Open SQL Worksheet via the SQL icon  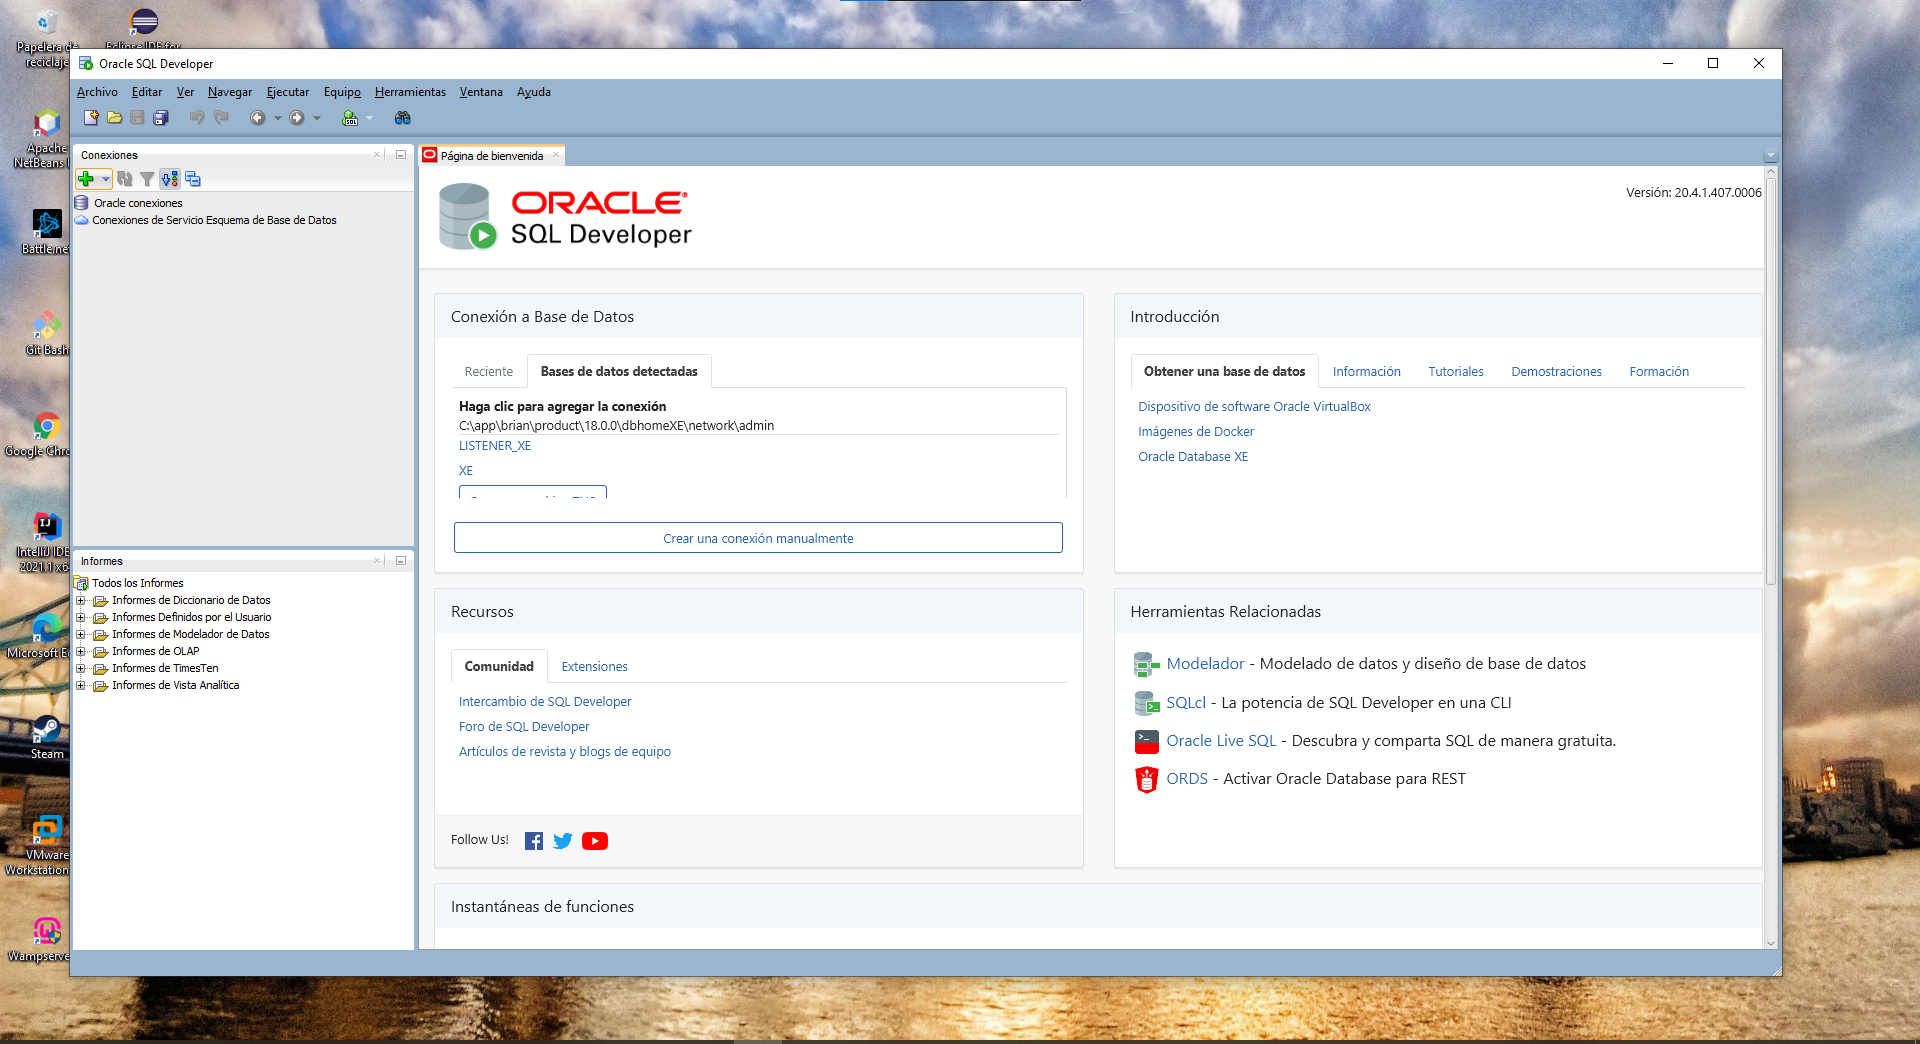[x=350, y=118]
